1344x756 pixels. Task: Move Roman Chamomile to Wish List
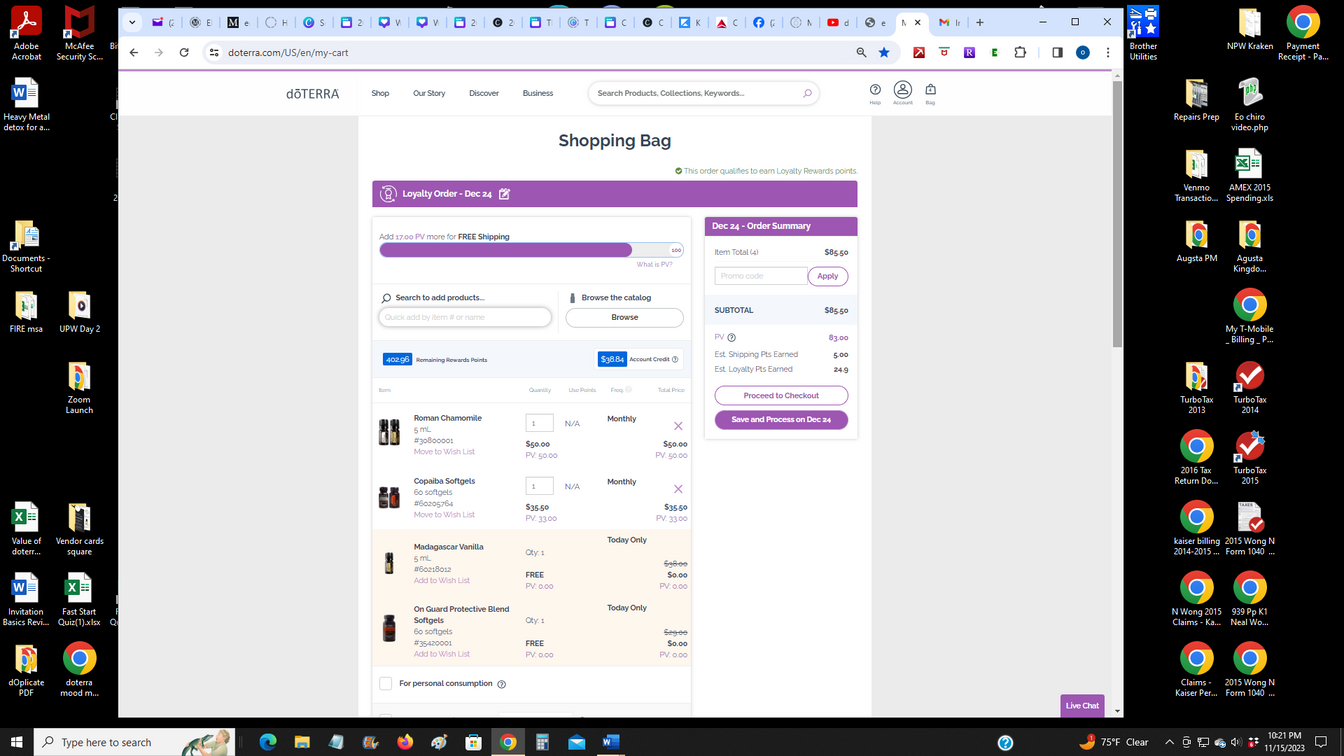[x=444, y=452]
